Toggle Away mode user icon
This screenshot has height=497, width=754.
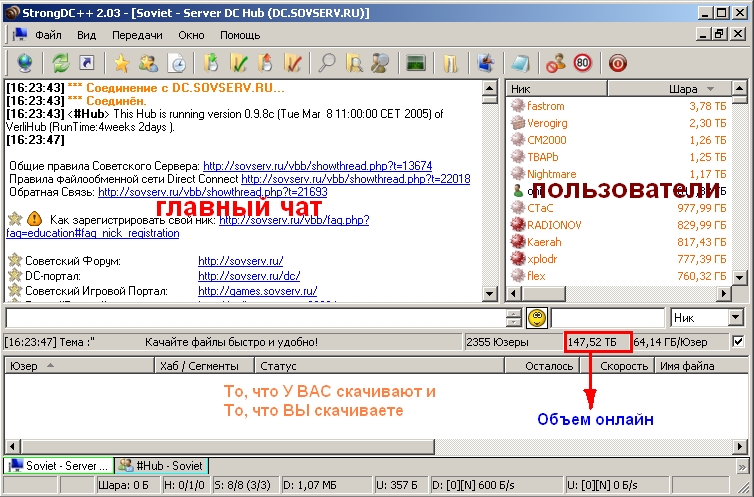(555, 63)
